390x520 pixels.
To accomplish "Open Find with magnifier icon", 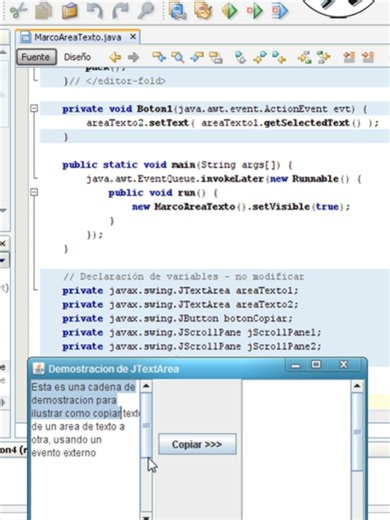I will tap(146, 10).
